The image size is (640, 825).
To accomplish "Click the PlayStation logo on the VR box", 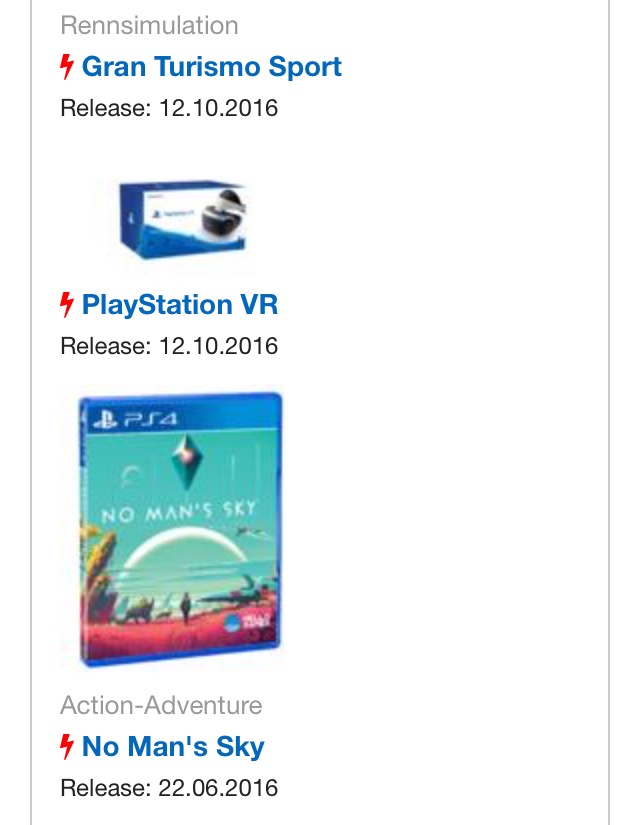I will tap(155, 214).
